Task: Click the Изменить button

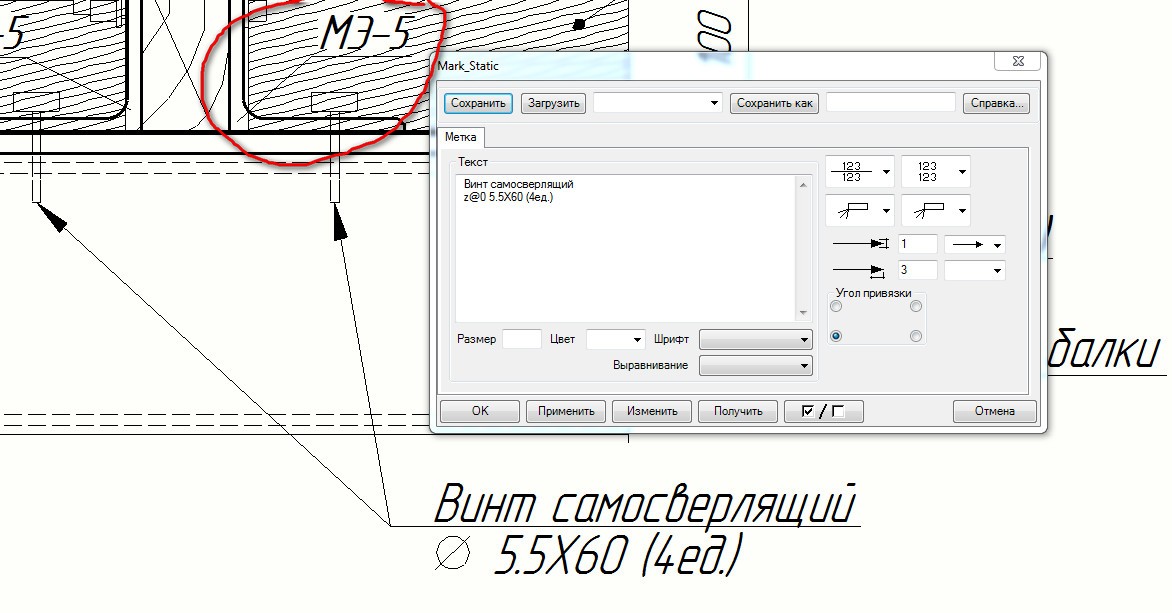Action: (x=652, y=411)
